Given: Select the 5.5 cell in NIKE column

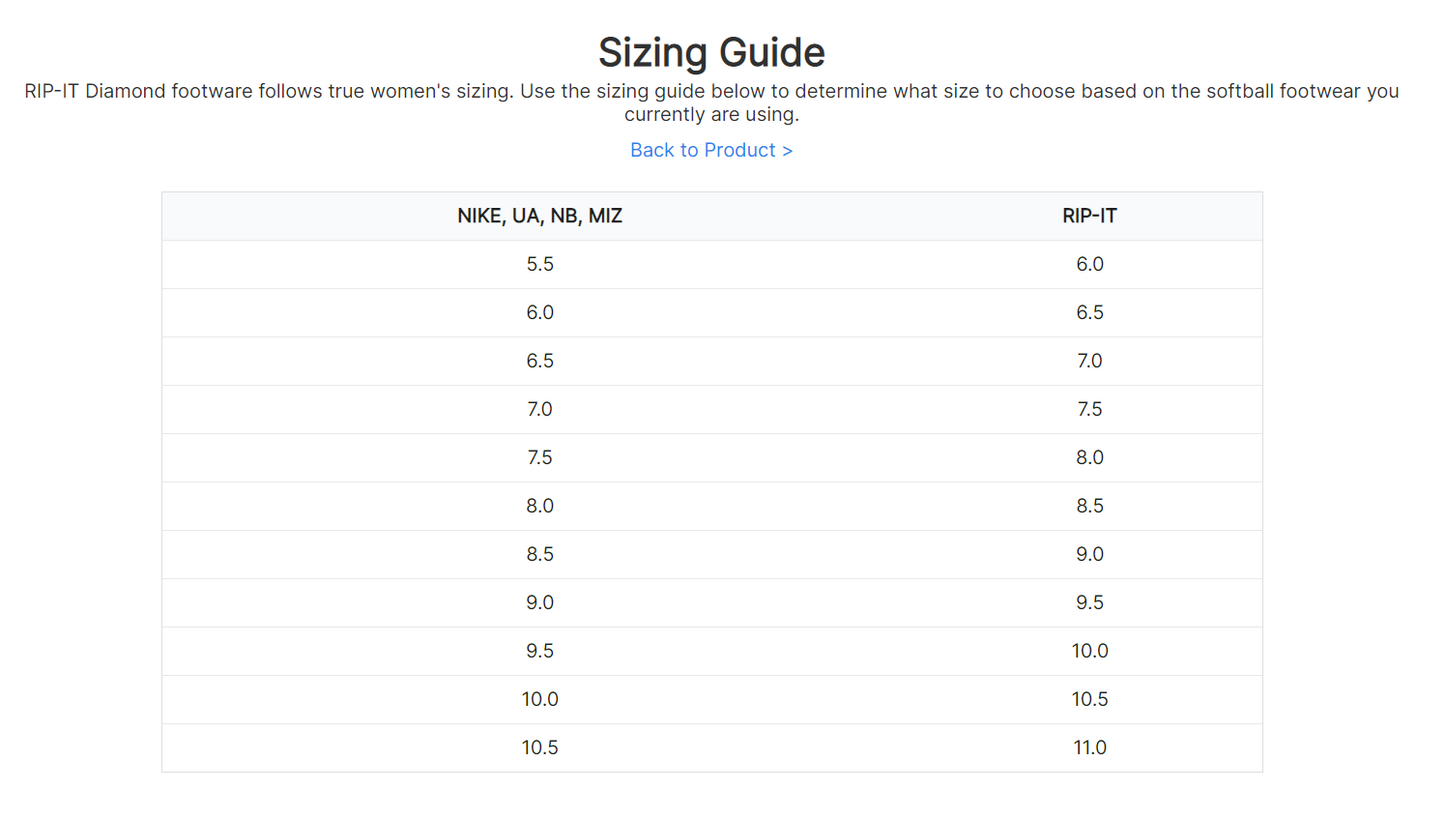Looking at the screenshot, I should [540, 264].
